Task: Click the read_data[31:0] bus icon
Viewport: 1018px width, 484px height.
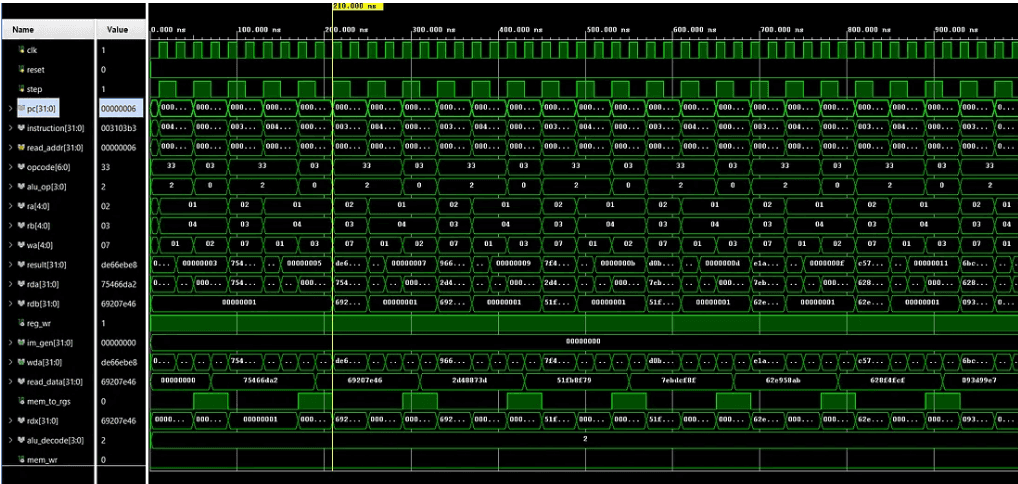Action: coord(21,381)
